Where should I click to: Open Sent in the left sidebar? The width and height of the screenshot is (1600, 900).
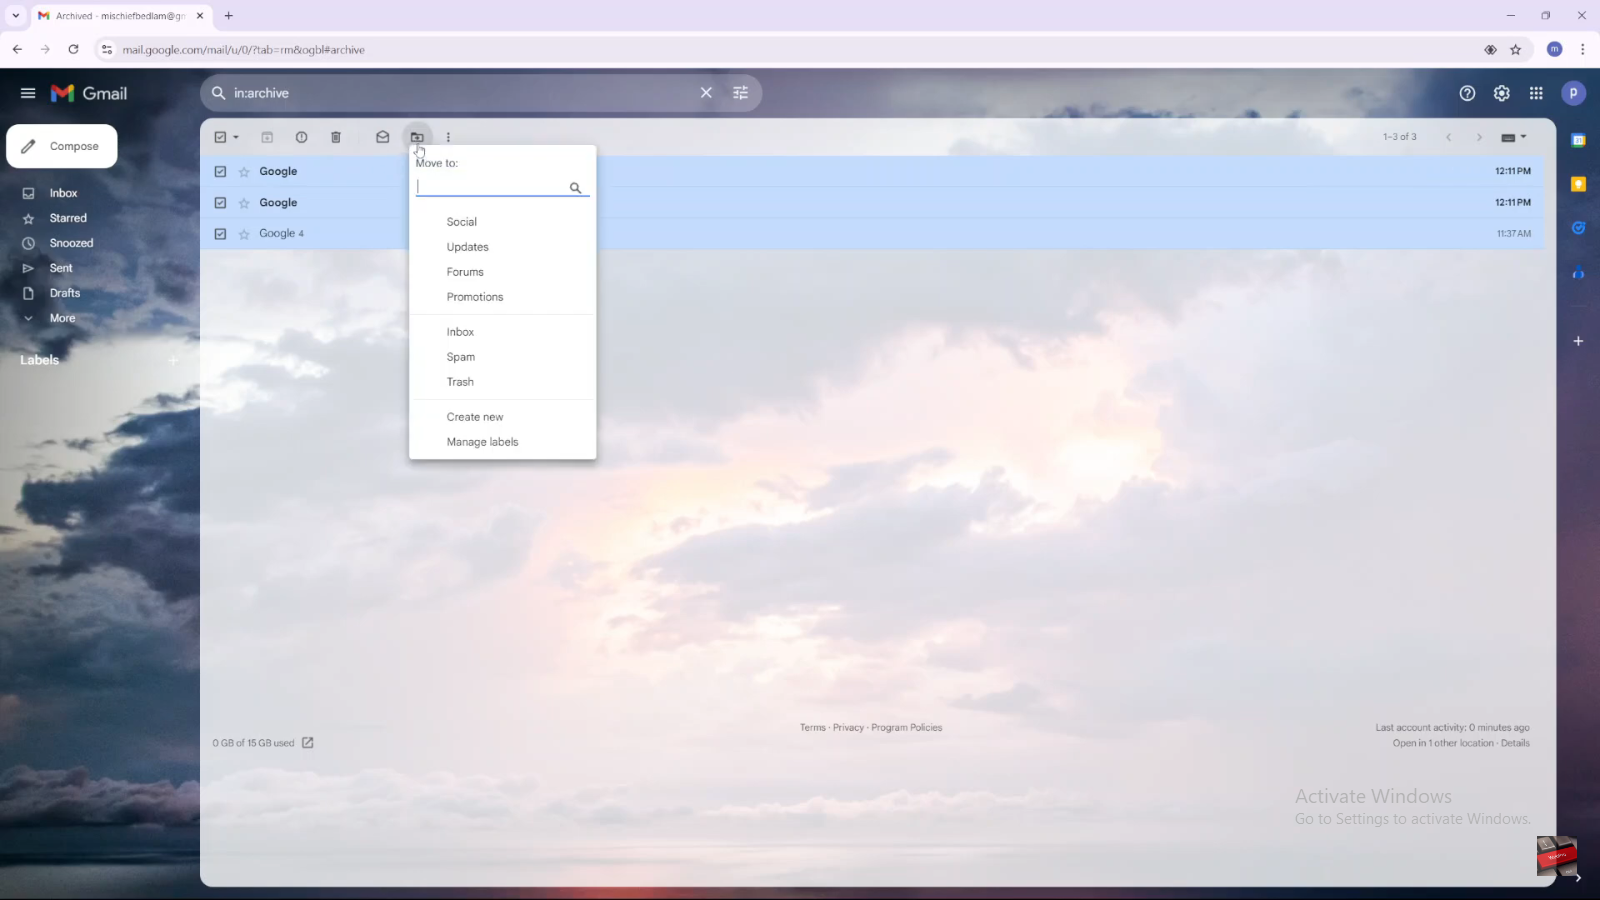coord(61,268)
